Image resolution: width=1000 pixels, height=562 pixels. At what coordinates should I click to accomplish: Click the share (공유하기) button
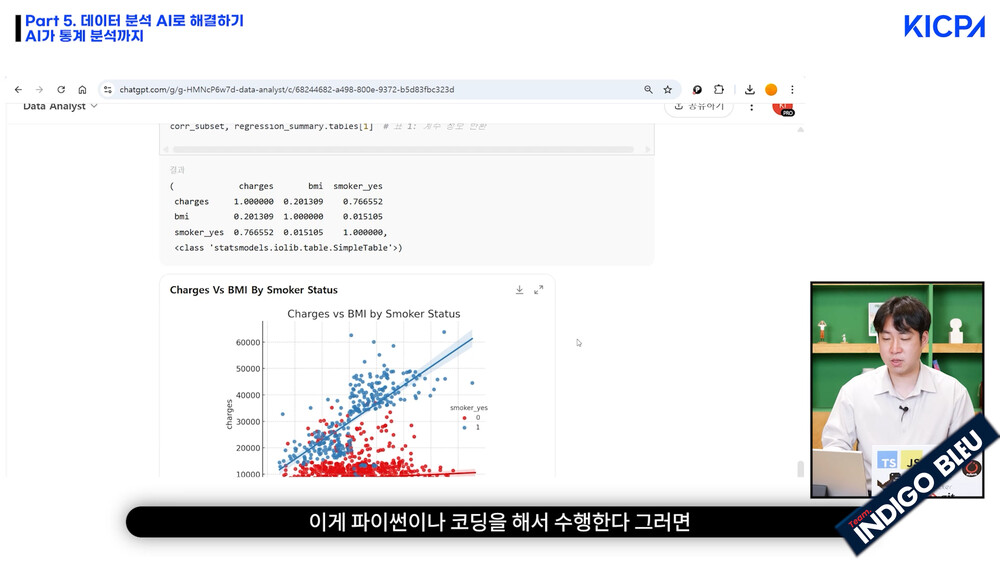(699, 106)
